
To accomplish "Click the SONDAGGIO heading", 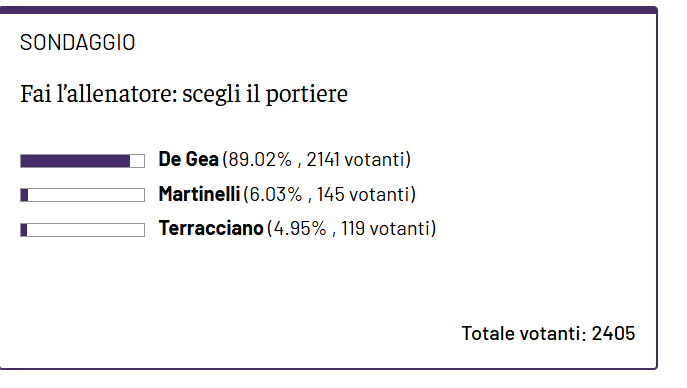I will [78, 42].
